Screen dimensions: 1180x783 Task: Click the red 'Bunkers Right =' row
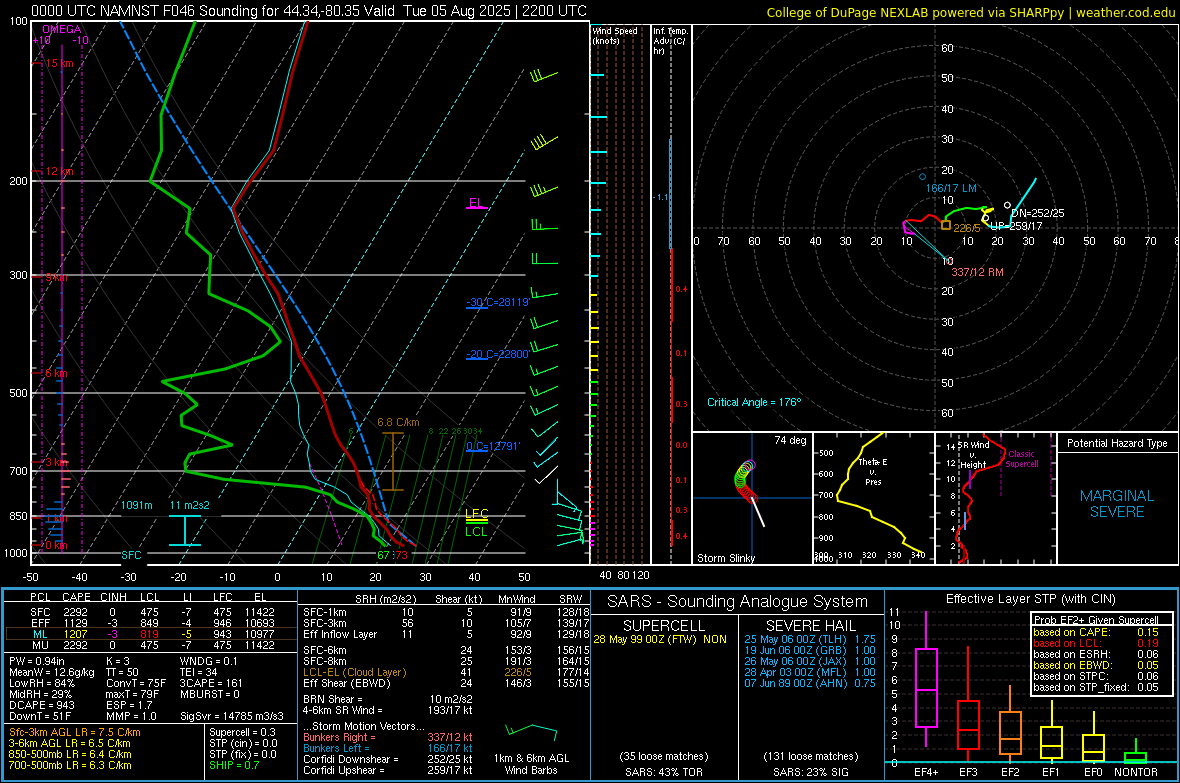[x=388, y=737]
